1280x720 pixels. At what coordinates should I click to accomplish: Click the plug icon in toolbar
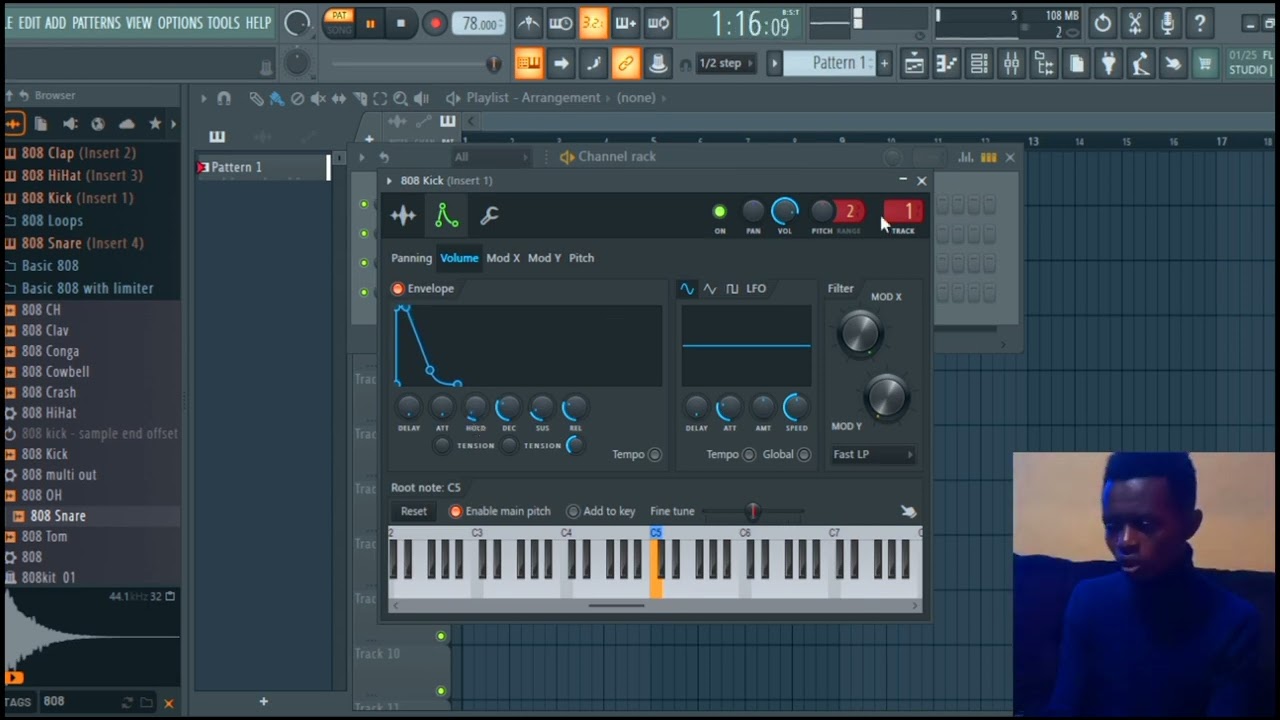coord(1108,65)
